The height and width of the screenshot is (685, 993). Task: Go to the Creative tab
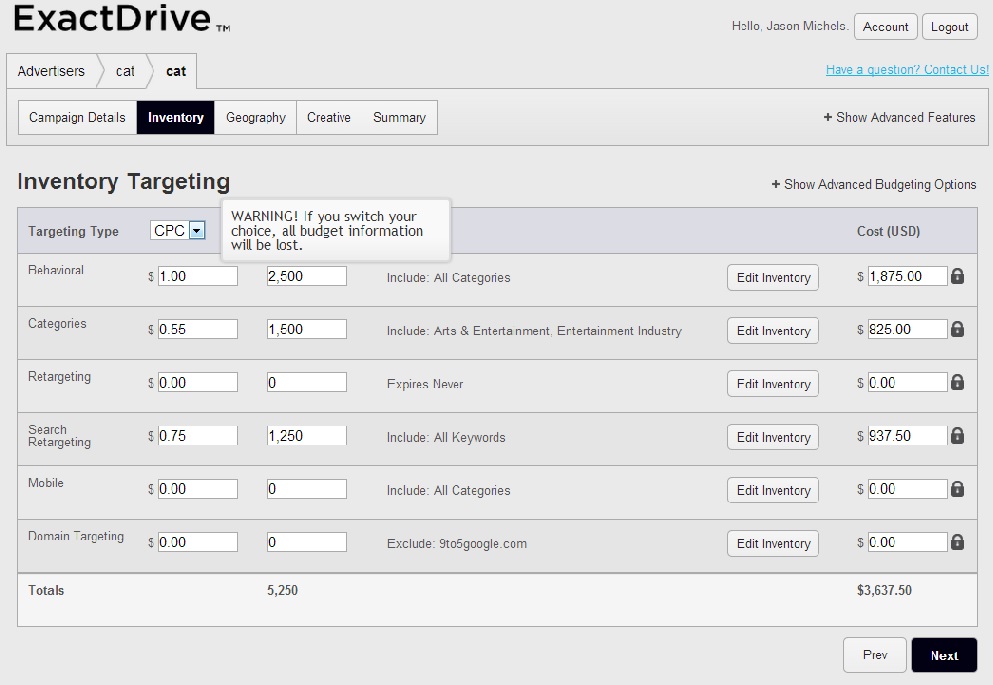point(328,117)
